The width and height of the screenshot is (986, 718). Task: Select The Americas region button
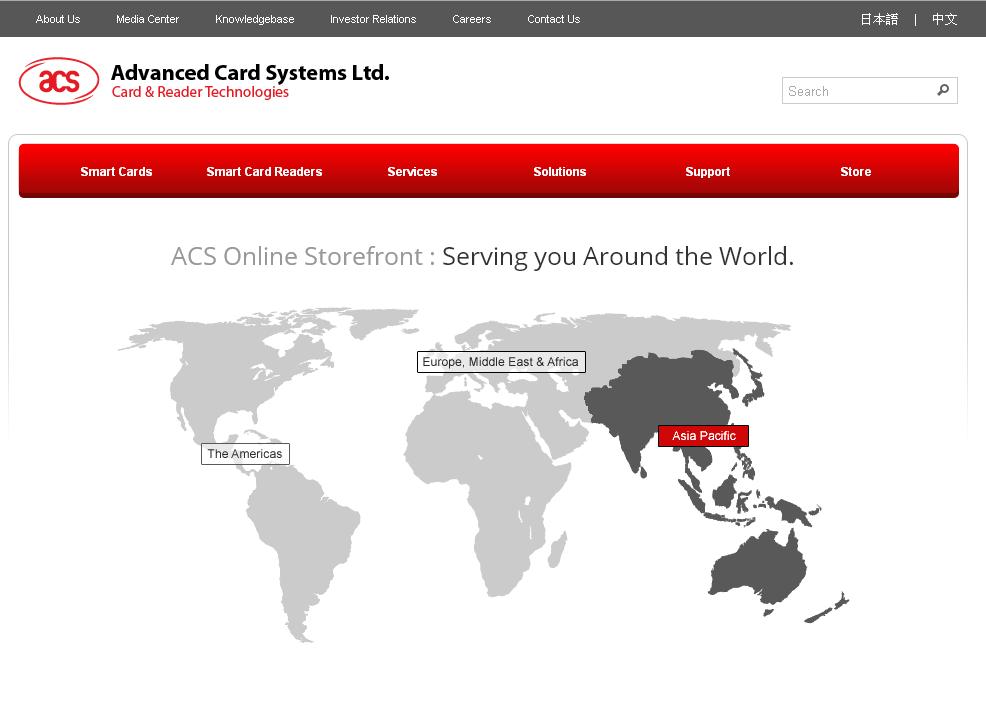point(245,454)
